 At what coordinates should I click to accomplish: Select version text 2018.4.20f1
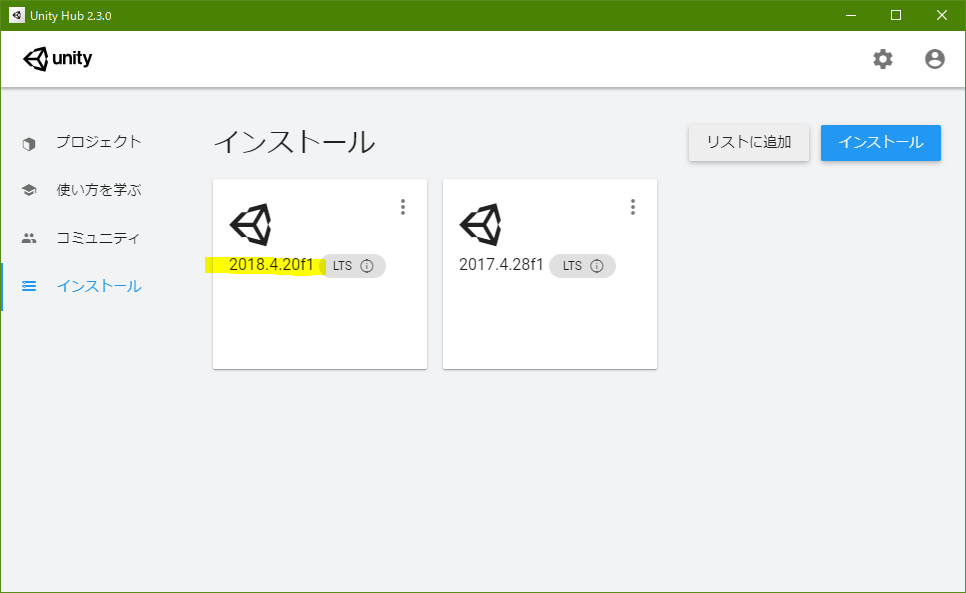pyautogui.click(x=271, y=265)
